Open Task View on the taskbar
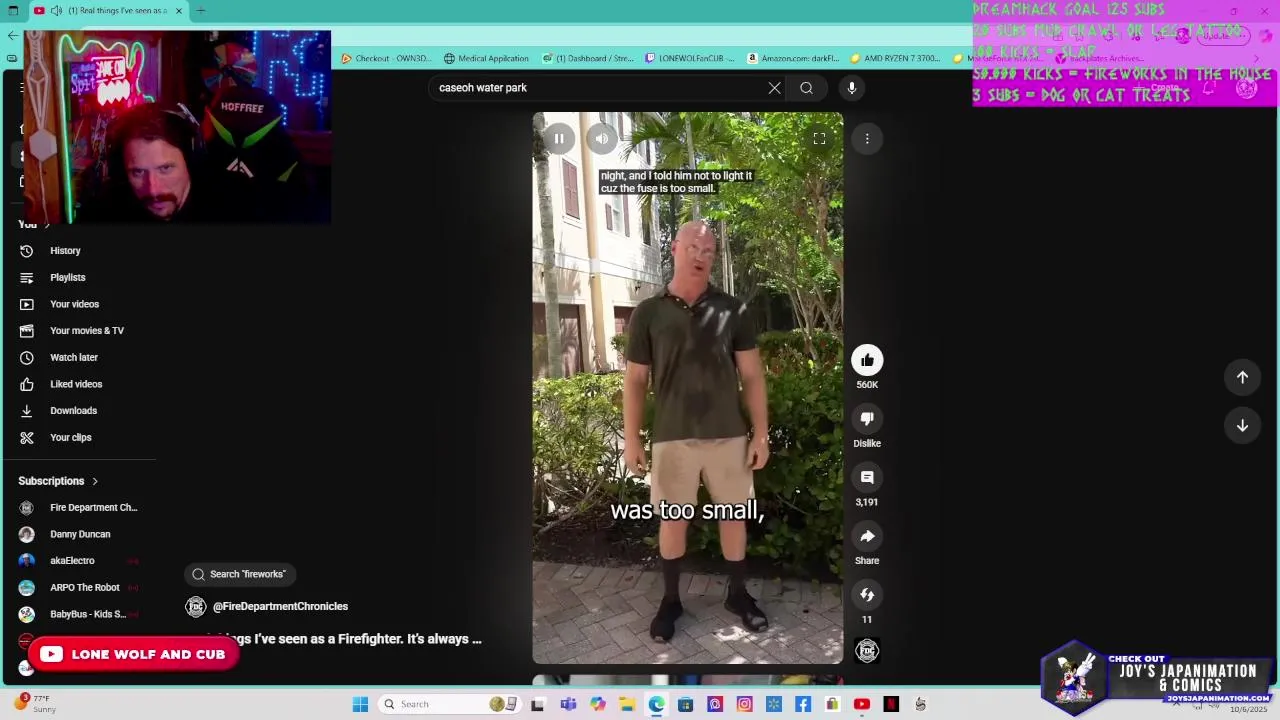Image resolution: width=1280 pixels, height=720 pixels. coord(538,704)
